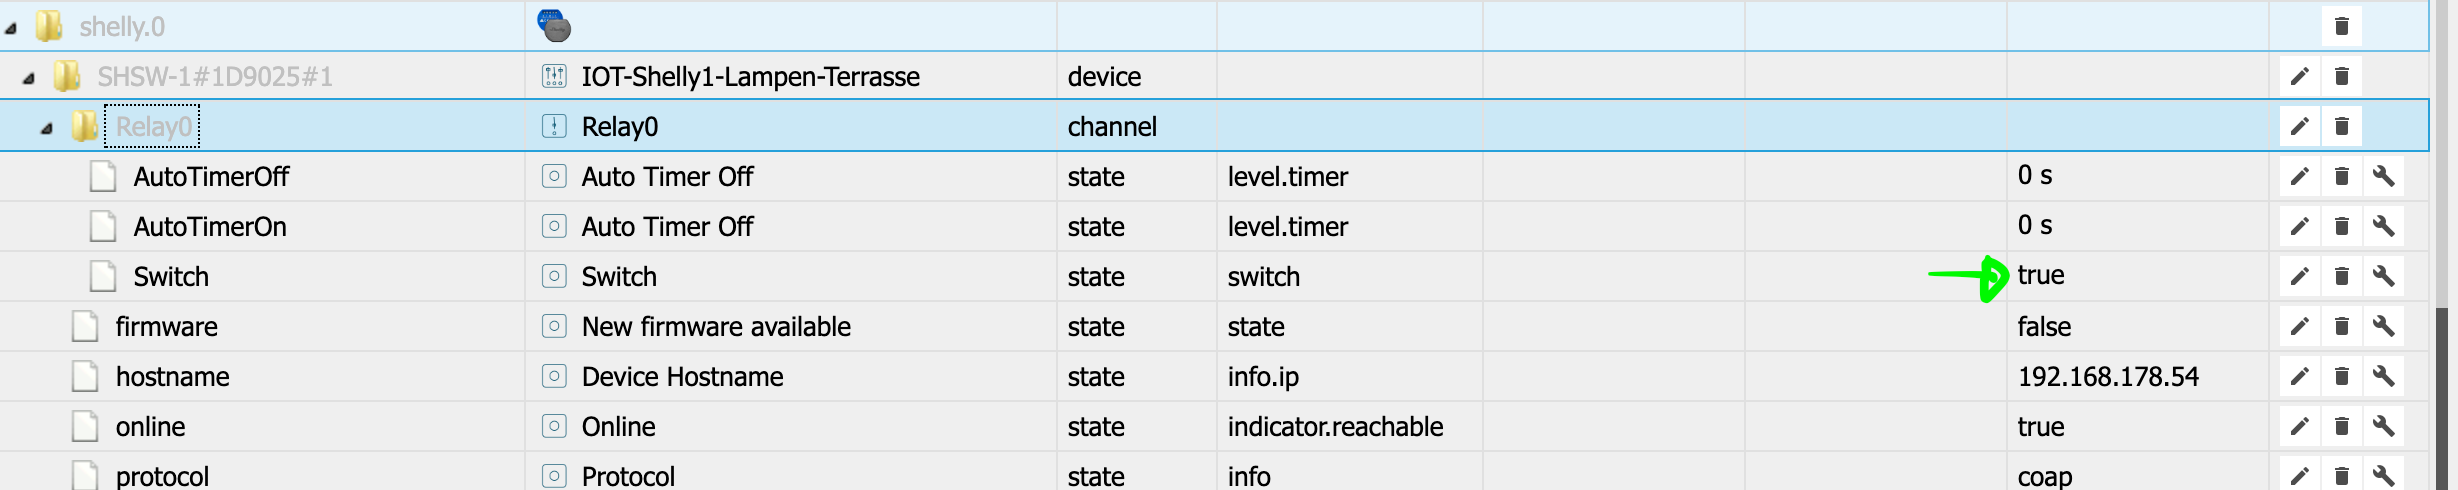Edit the Switch state with pencil icon
Screen dimensions: 2458x490
pos(2300,276)
